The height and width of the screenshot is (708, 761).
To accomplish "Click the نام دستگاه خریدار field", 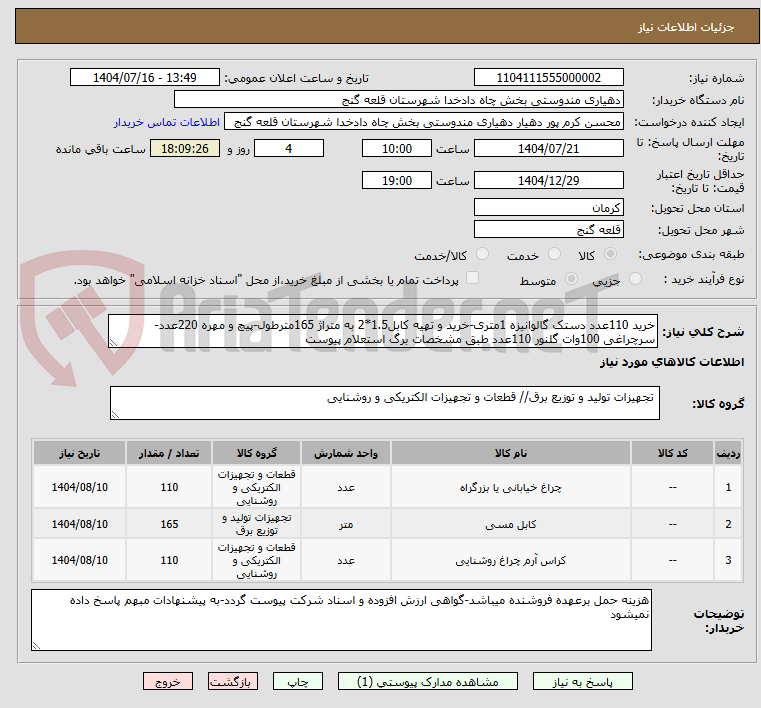I will [x=398, y=100].
